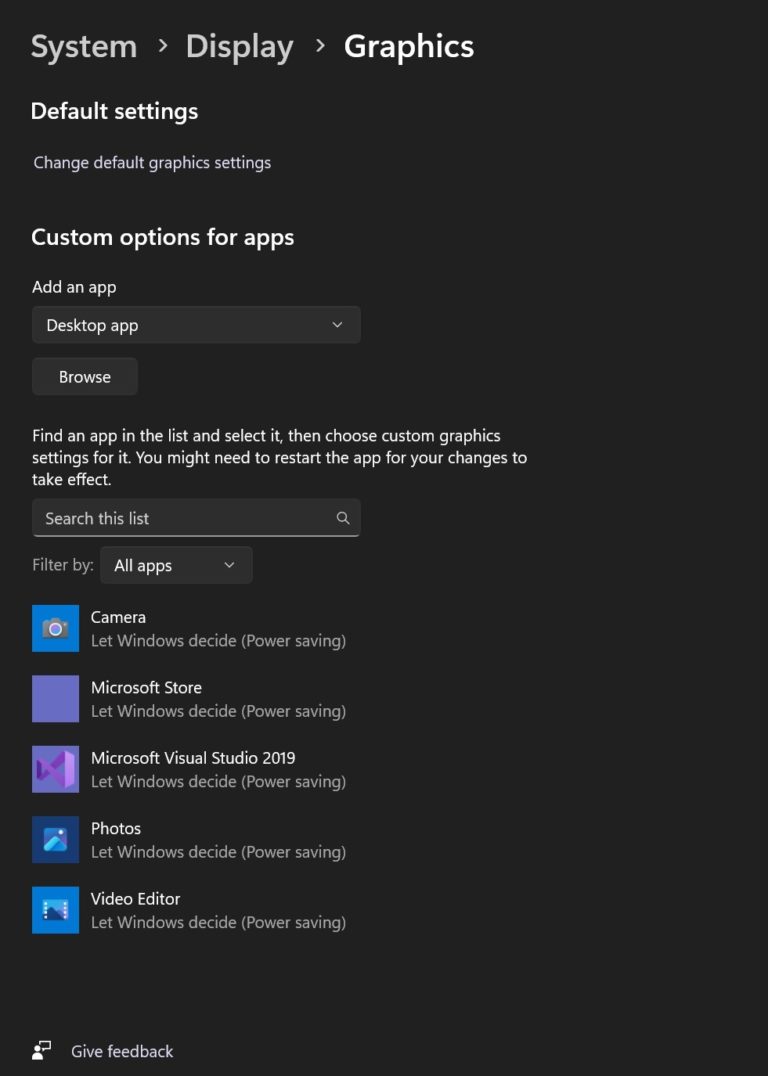Go to Display via the breadcrumb
The height and width of the screenshot is (1076, 768).
point(239,46)
